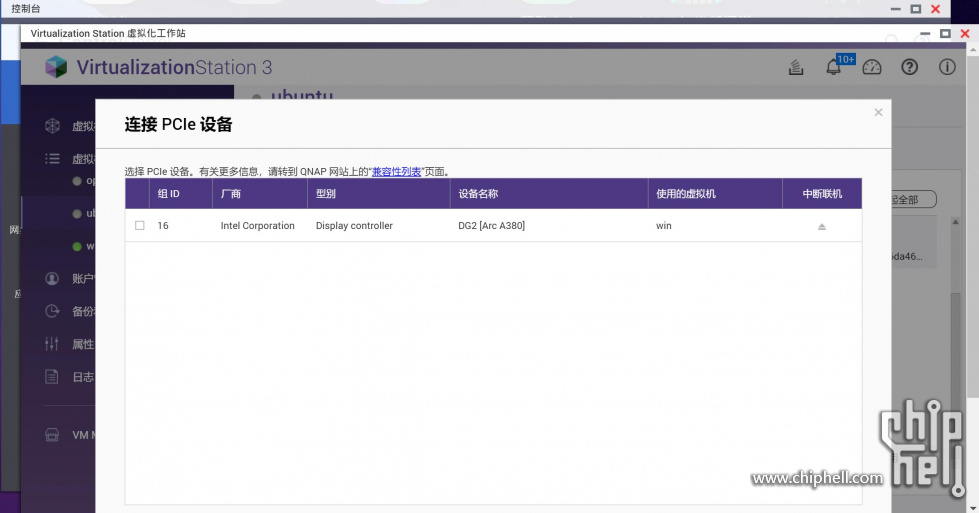Minimize the Virtualization Station window
This screenshot has height=513, width=979.
[x=925, y=34]
